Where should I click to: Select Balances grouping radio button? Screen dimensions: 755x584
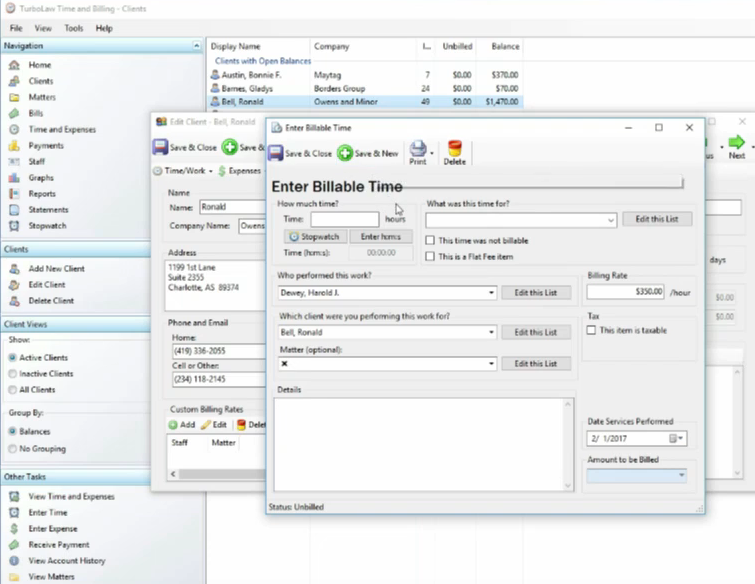pyautogui.click(x=13, y=431)
